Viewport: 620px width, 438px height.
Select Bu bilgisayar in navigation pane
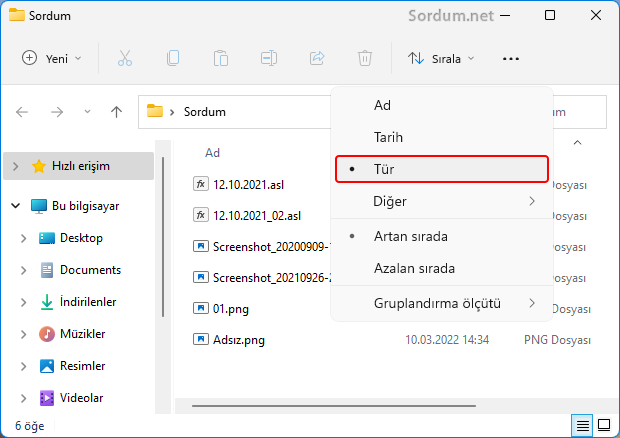point(85,206)
